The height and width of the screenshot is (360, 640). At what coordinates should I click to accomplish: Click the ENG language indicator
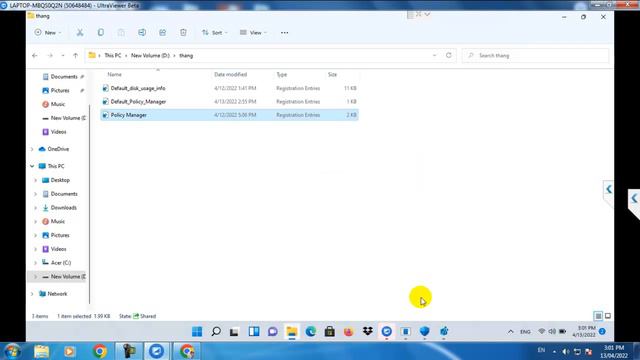(x=525, y=332)
